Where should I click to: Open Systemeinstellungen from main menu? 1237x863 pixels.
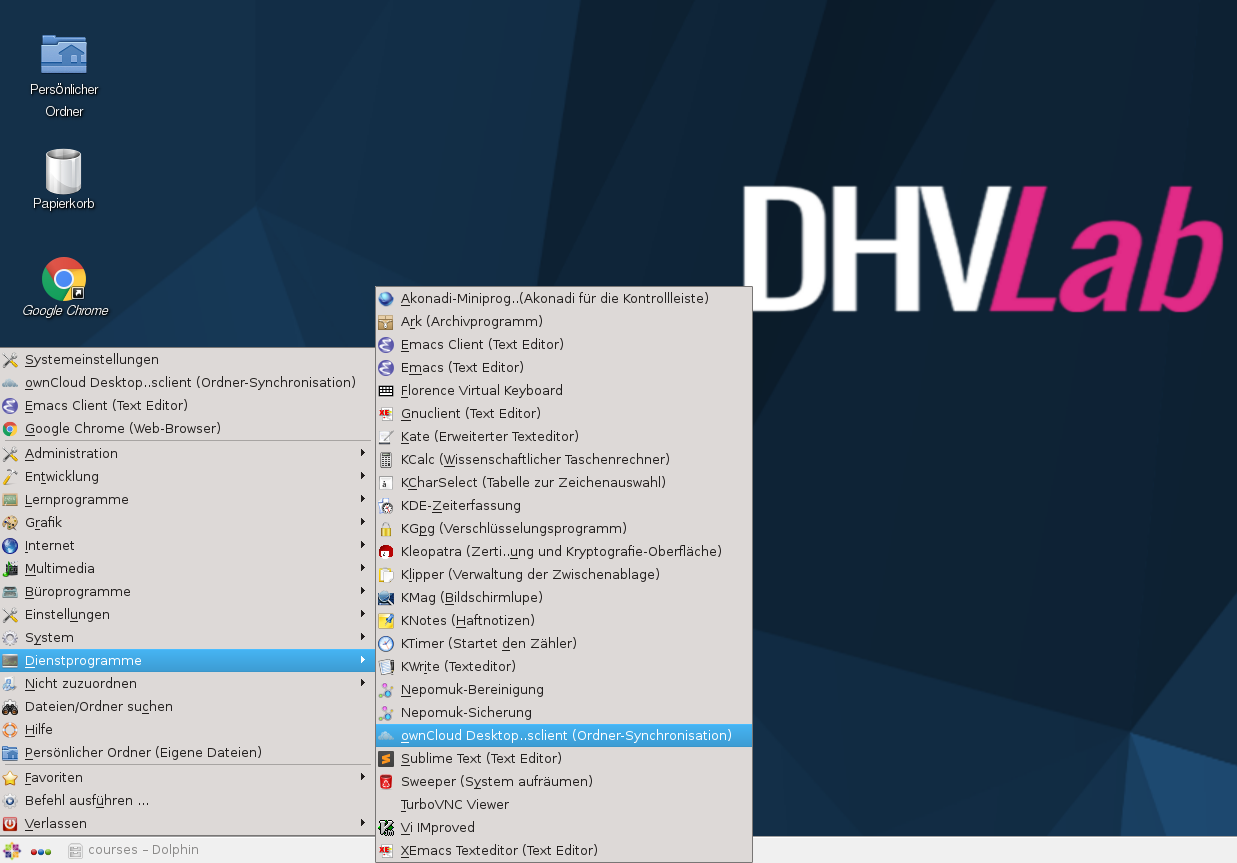(186, 359)
